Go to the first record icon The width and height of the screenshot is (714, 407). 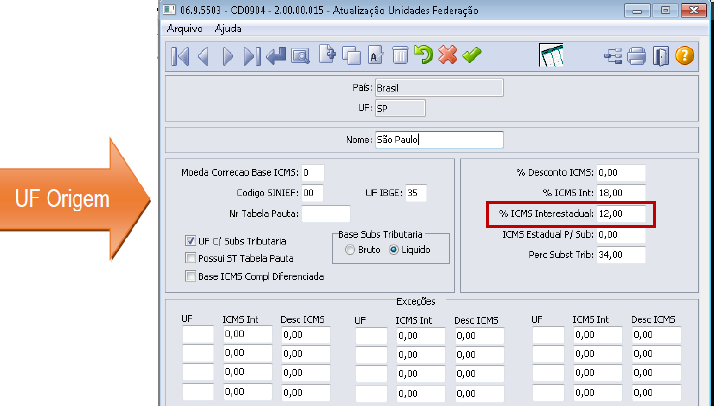(x=180, y=56)
